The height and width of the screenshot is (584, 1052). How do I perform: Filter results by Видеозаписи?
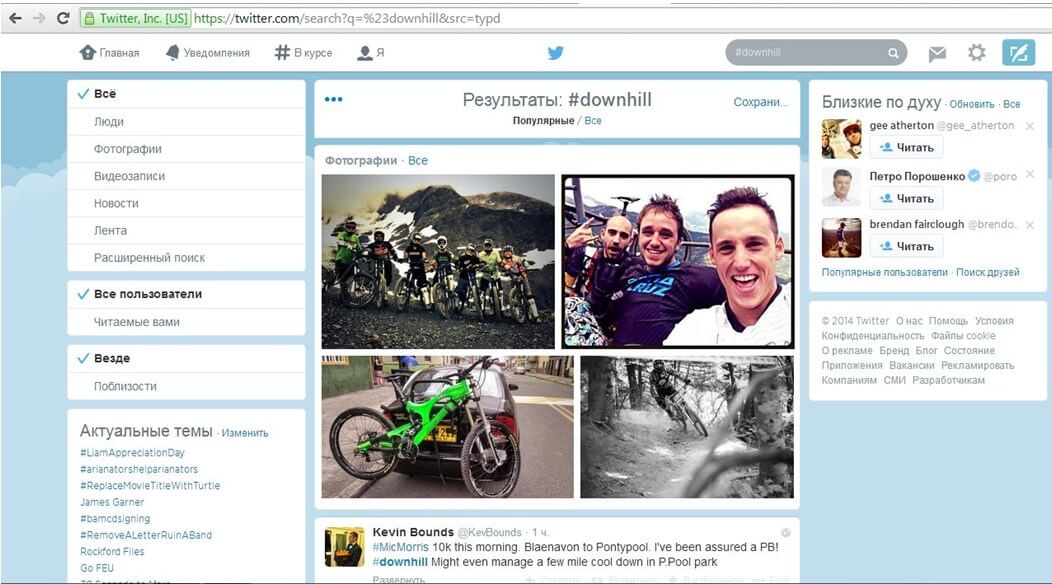187,176
